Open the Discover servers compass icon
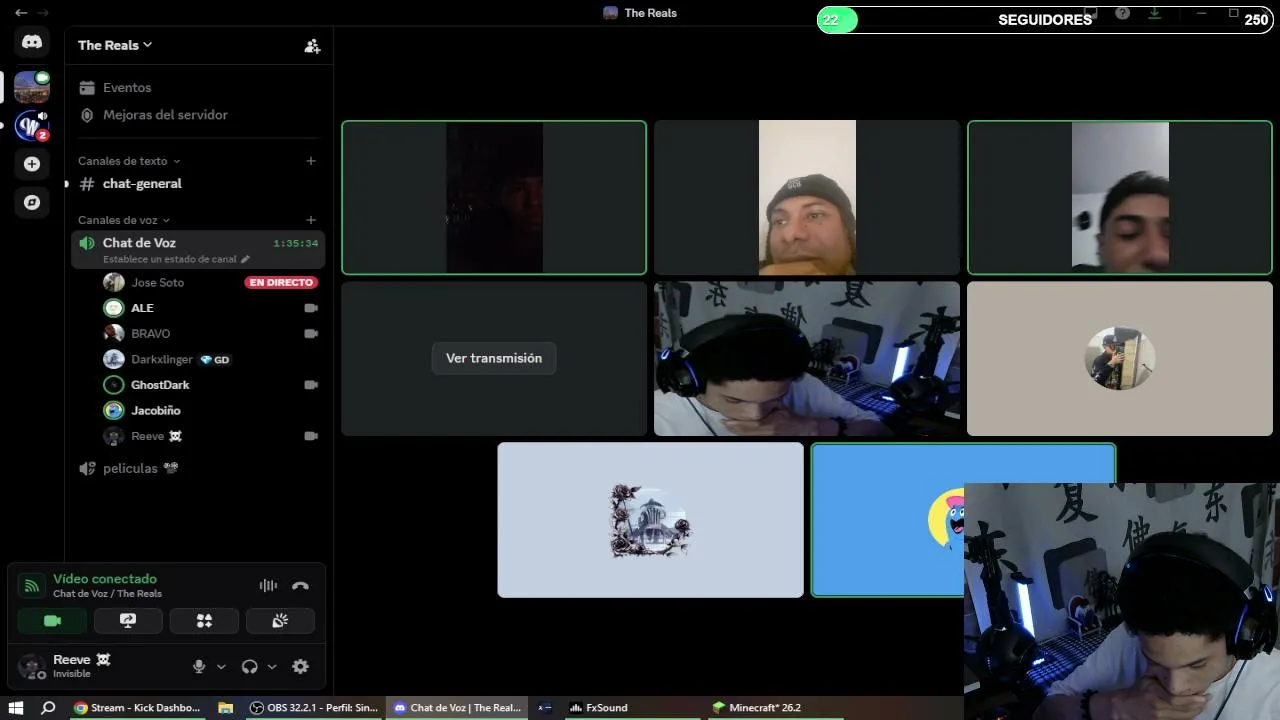1280x720 pixels. [32, 202]
